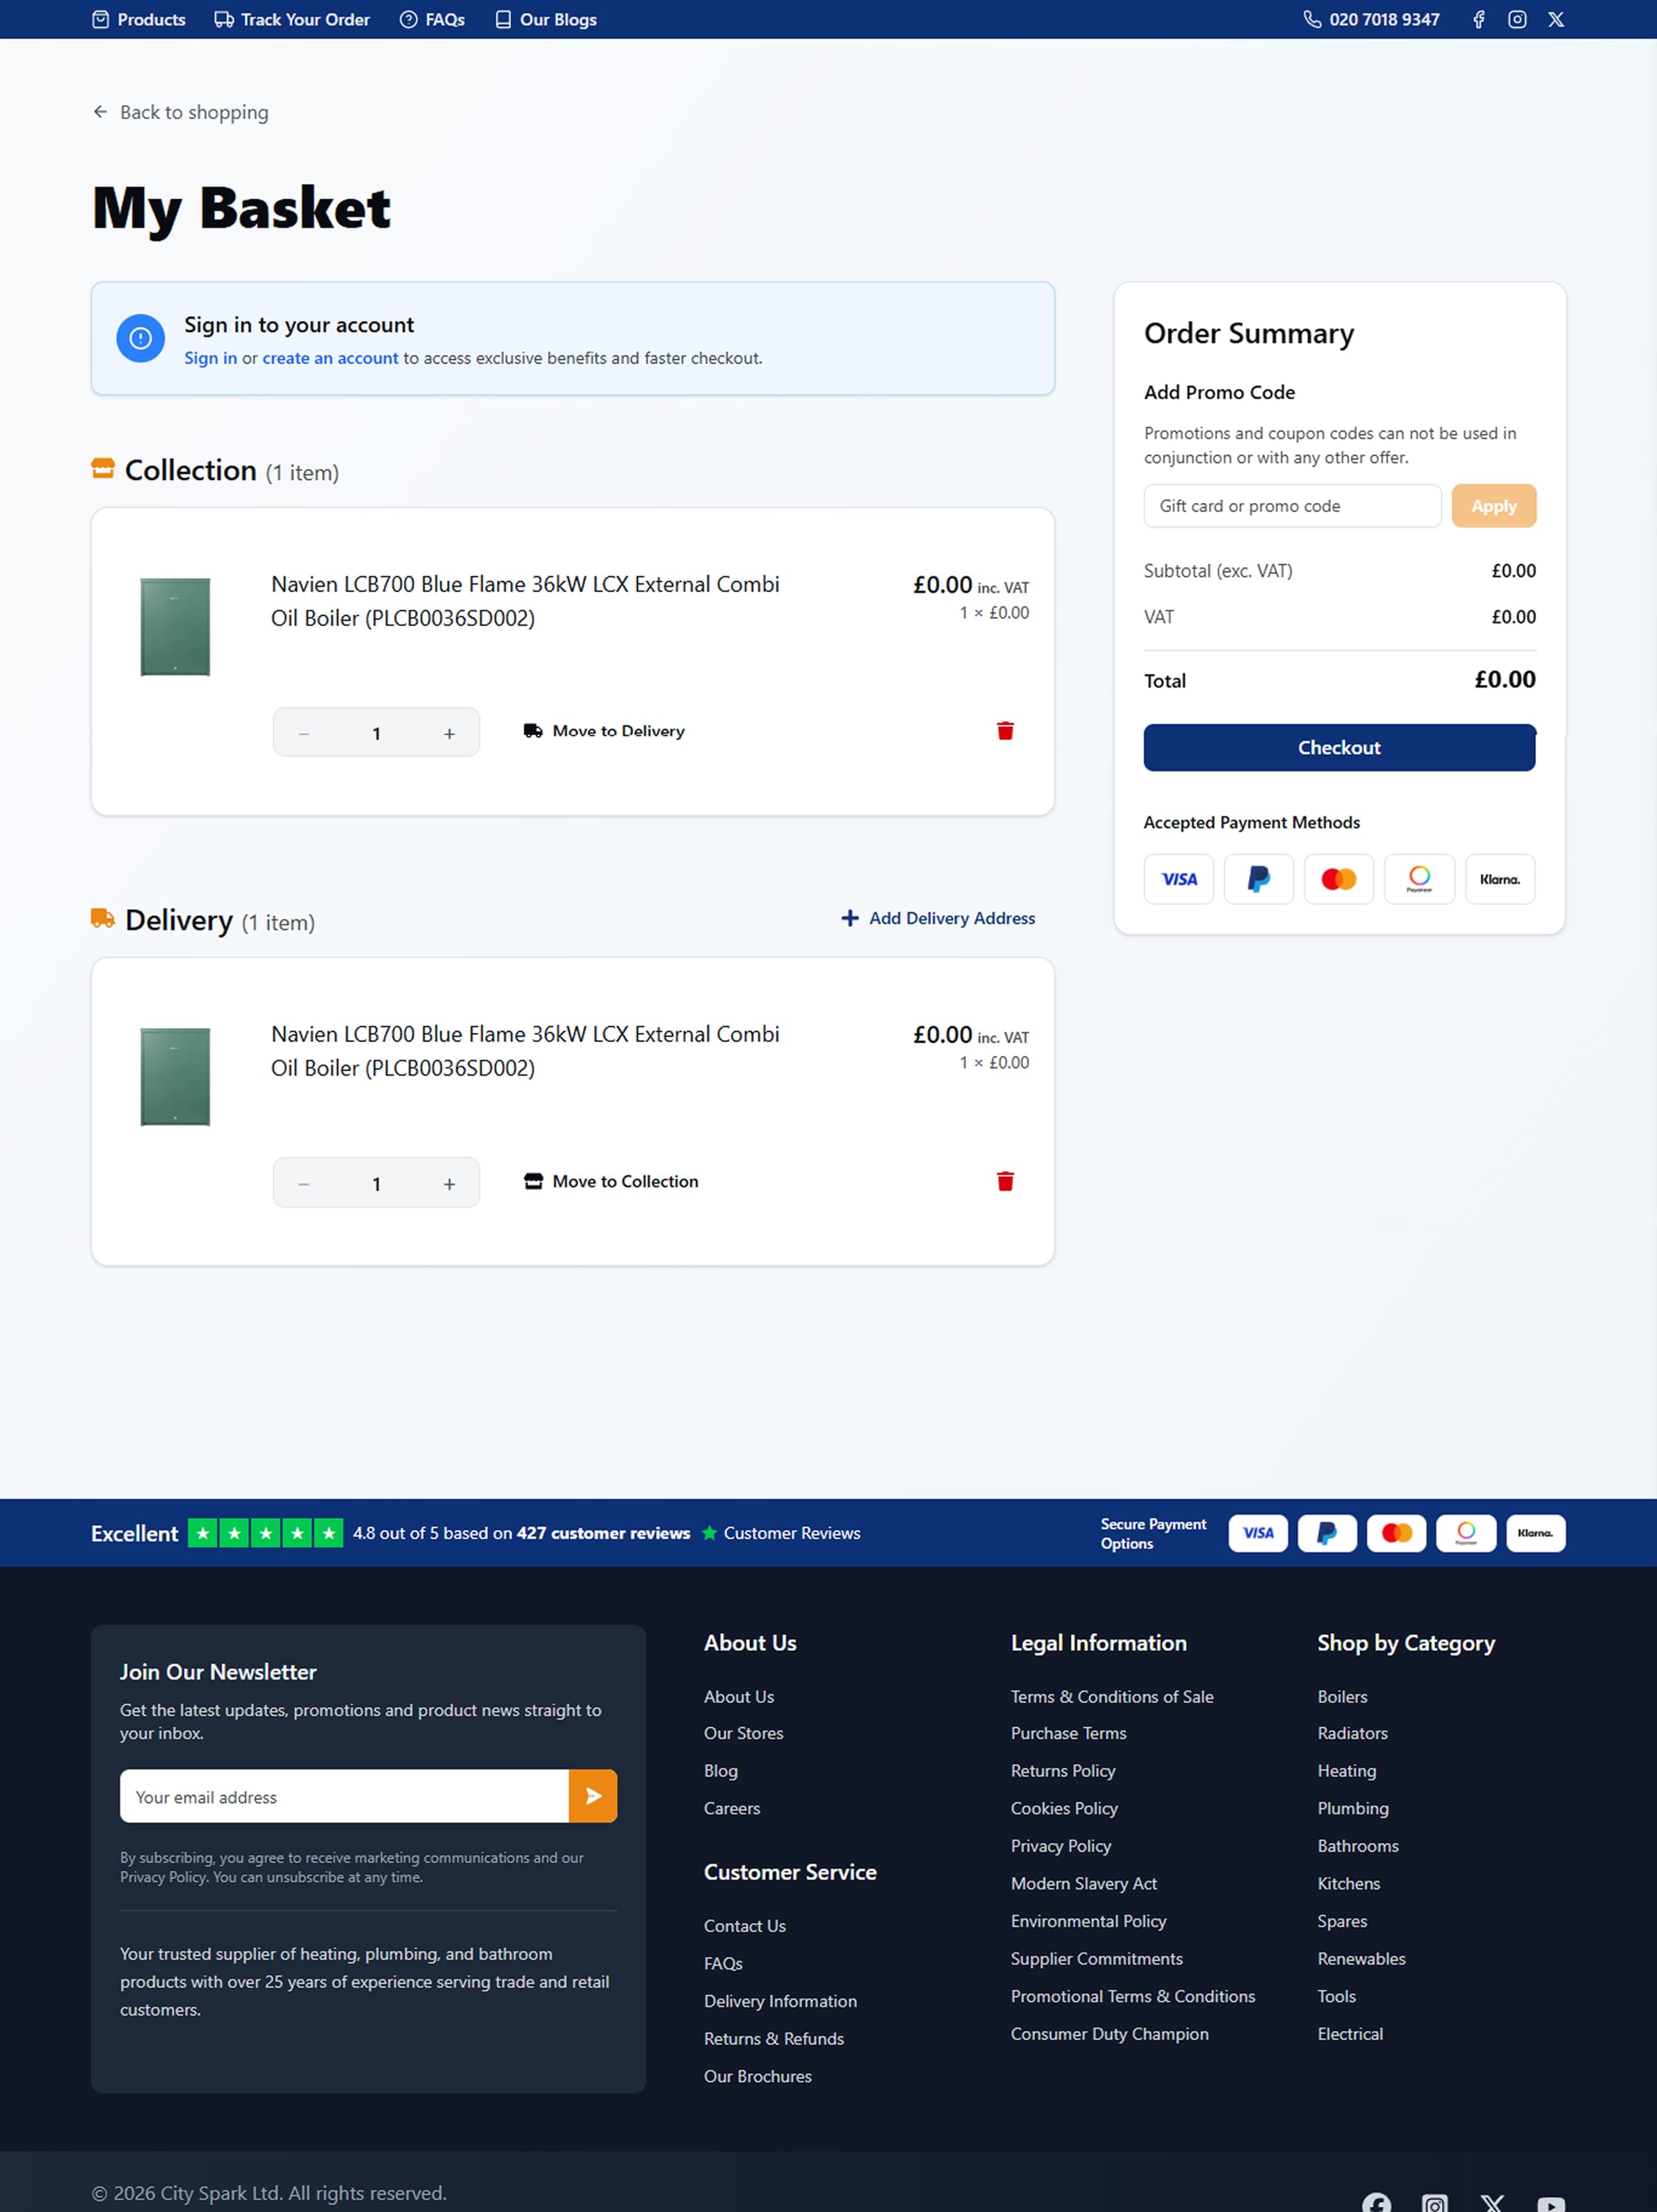Open Instagram icon in top header
Viewport: 1657px width, 2212px height.
coord(1516,19)
